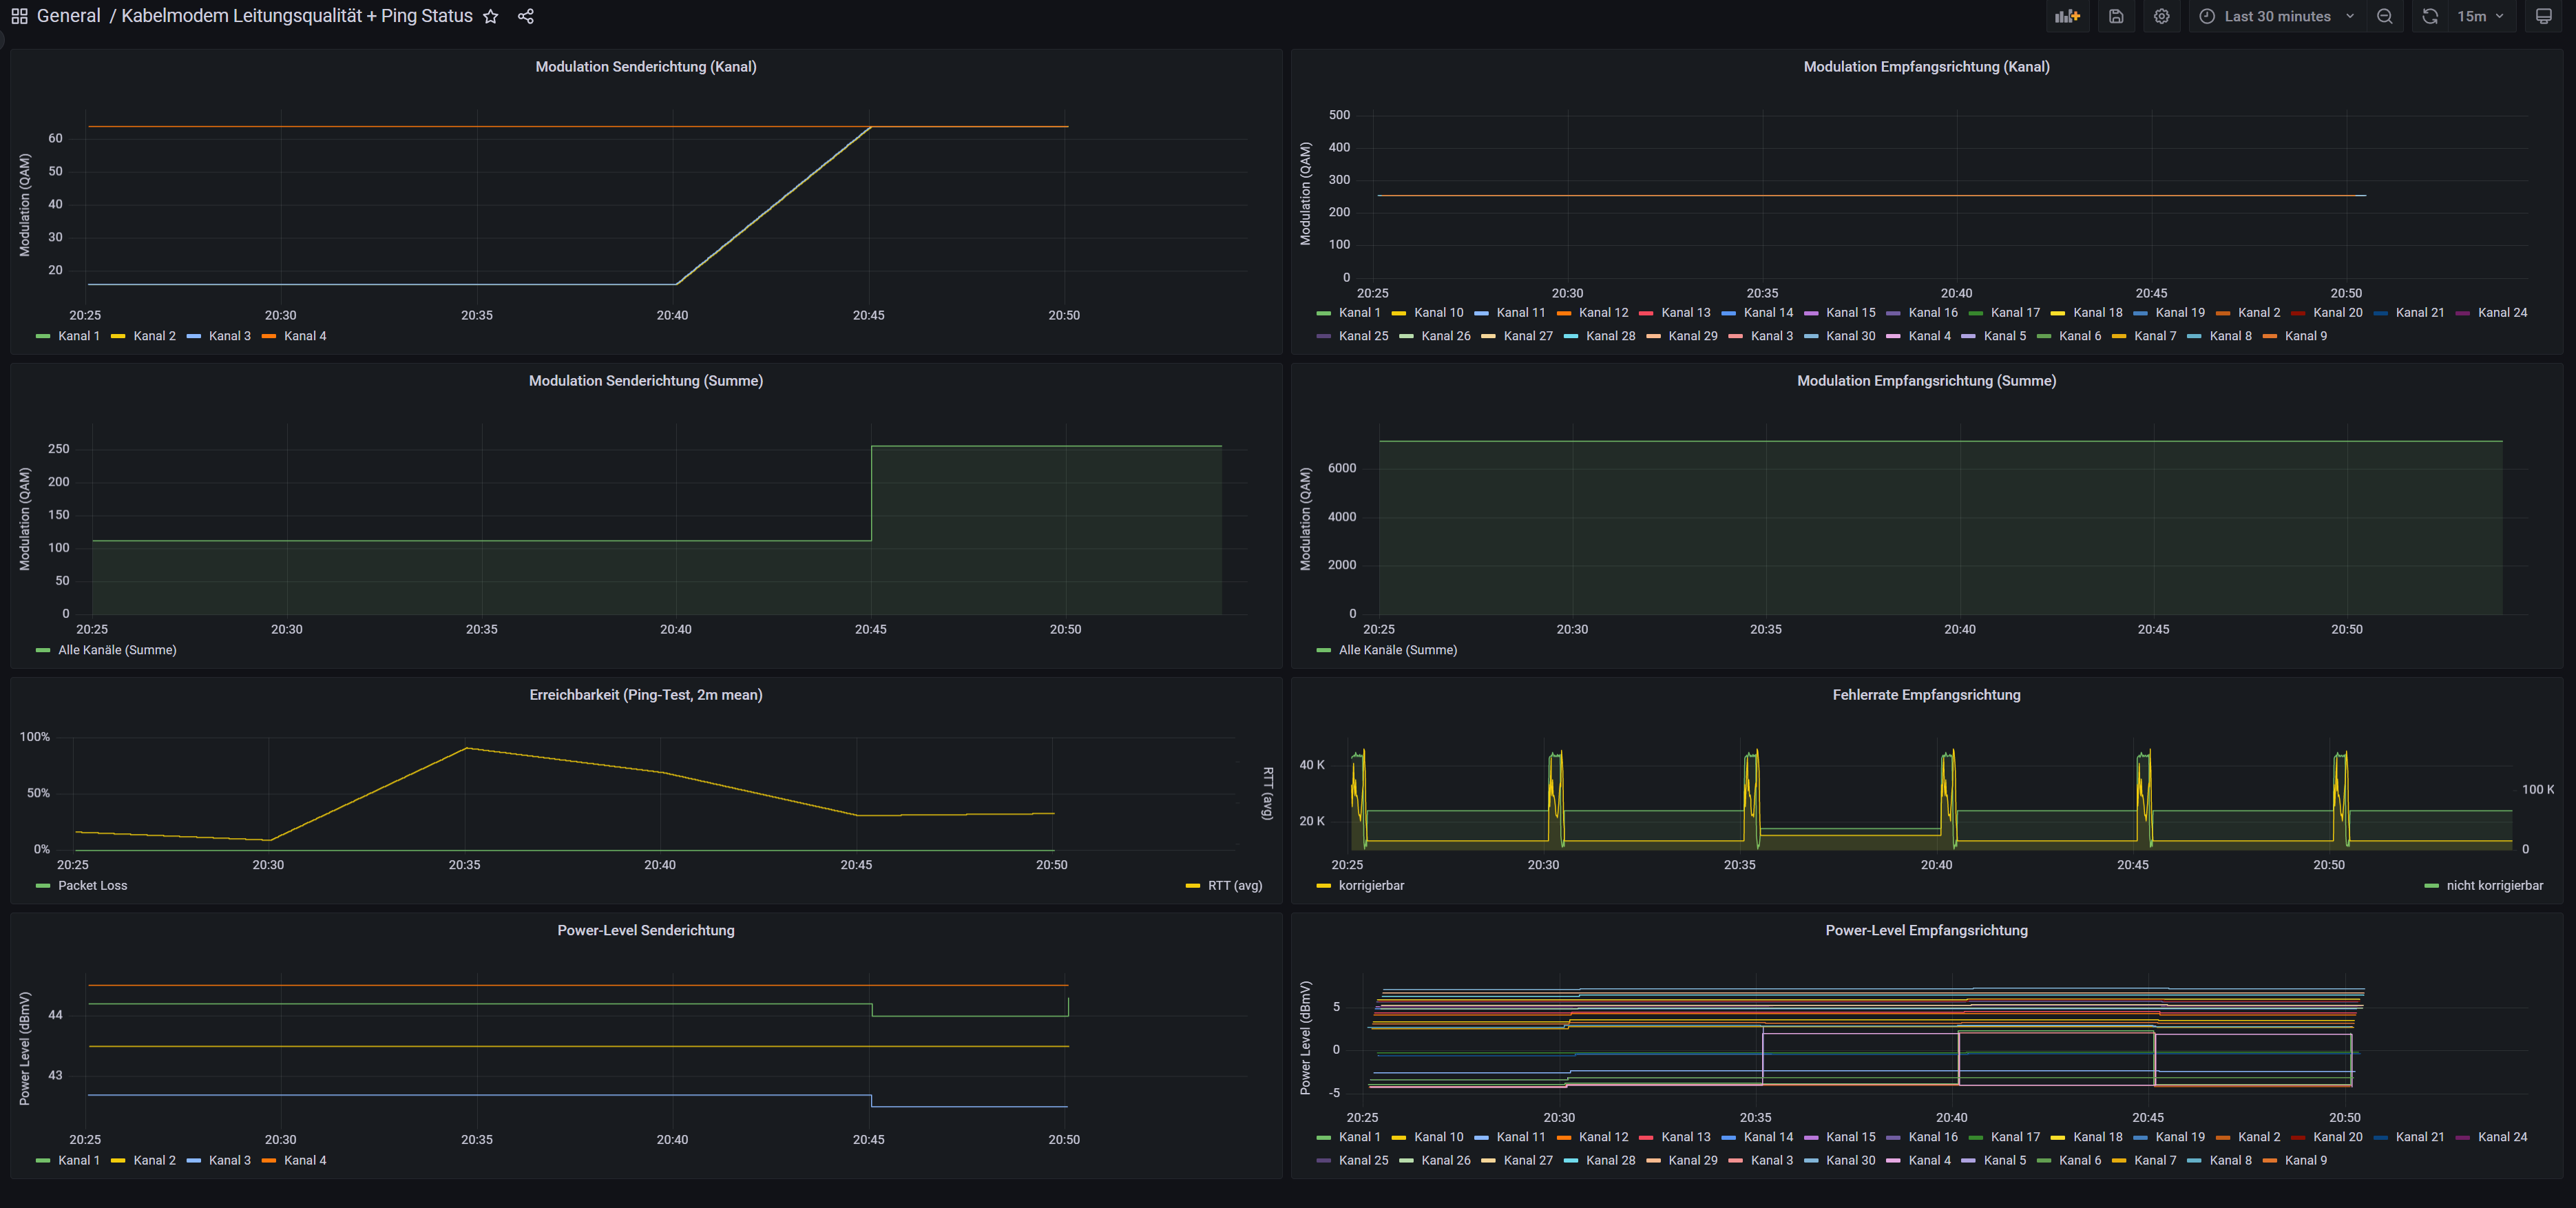The height and width of the screenshot is (1208, 2576).
Task: Open Power-Level Senderichtung panel title menu
Action: click(x=645, y=930)
